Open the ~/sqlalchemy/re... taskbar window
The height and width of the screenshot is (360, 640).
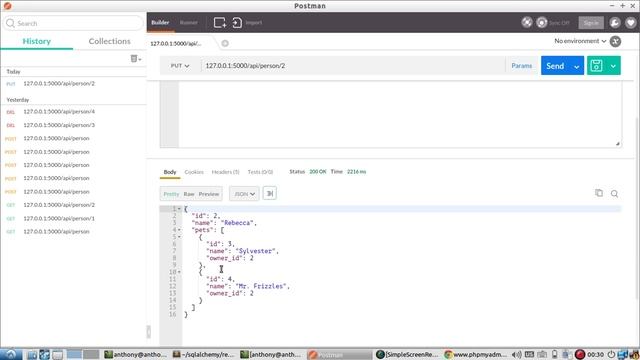[x=203, y=354]
